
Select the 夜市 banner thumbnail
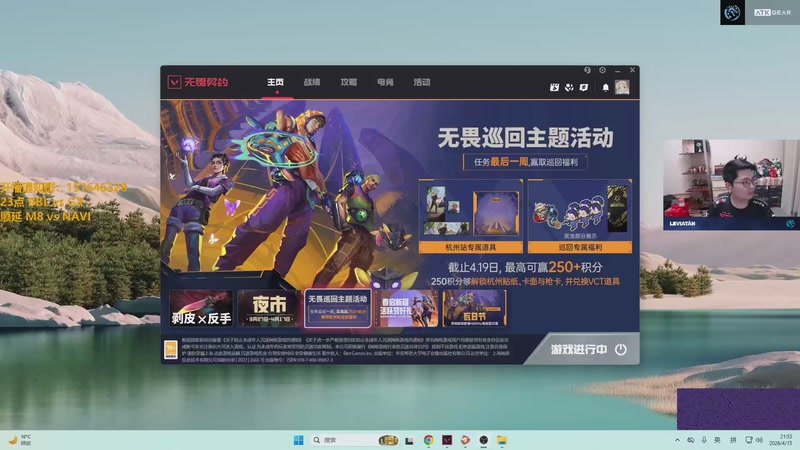point(269,308)
